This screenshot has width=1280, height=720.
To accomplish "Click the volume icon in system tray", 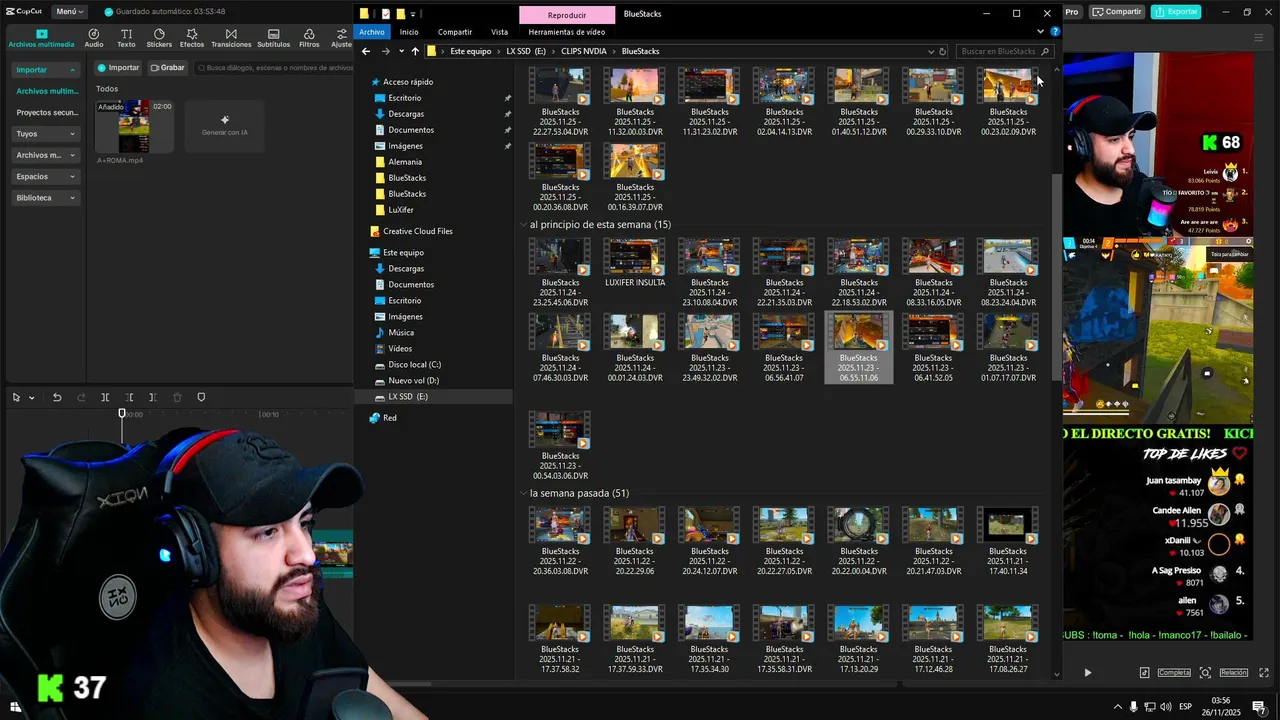I will pos(1166,707).
